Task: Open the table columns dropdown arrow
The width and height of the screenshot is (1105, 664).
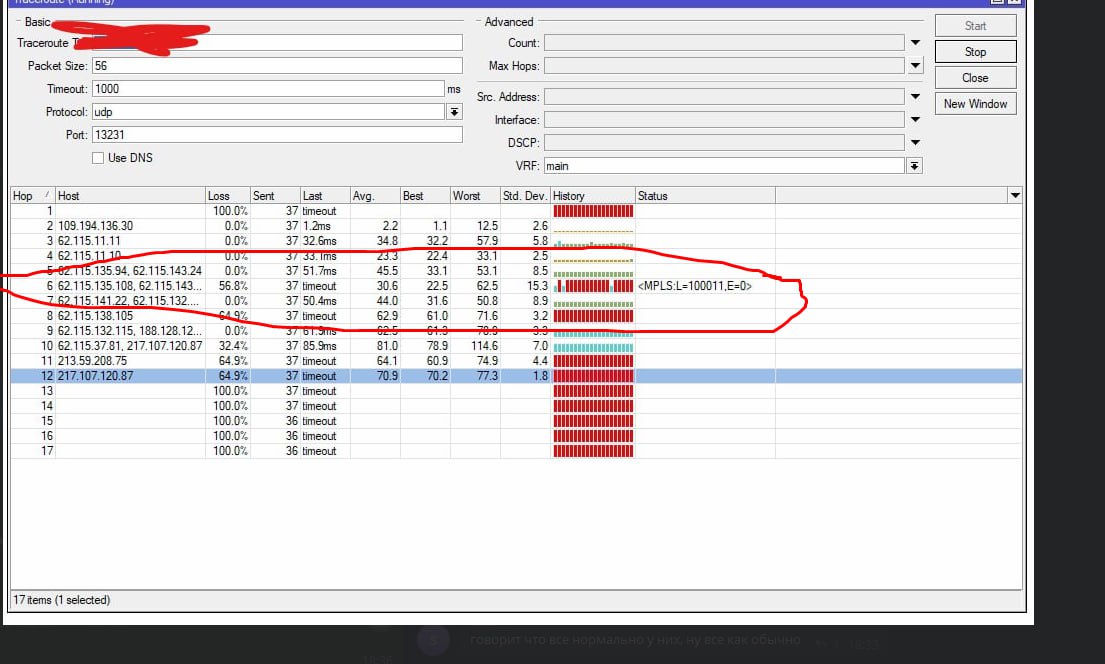Action: (1015, 195)
